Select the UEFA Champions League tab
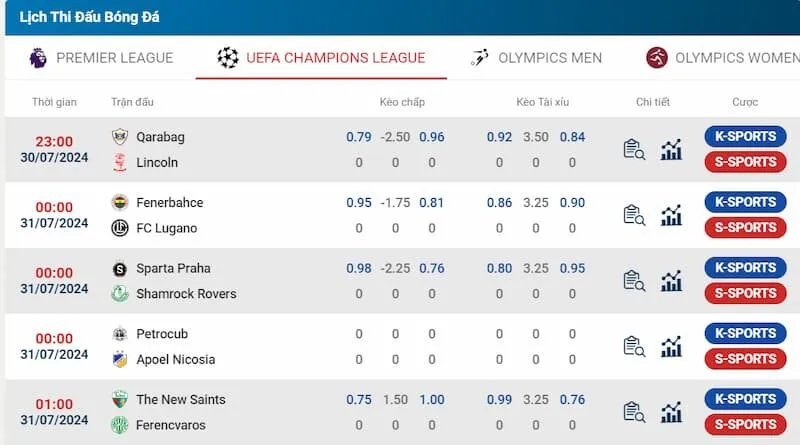The width and height of the screenshot is (800, 445). pos(321,58)
